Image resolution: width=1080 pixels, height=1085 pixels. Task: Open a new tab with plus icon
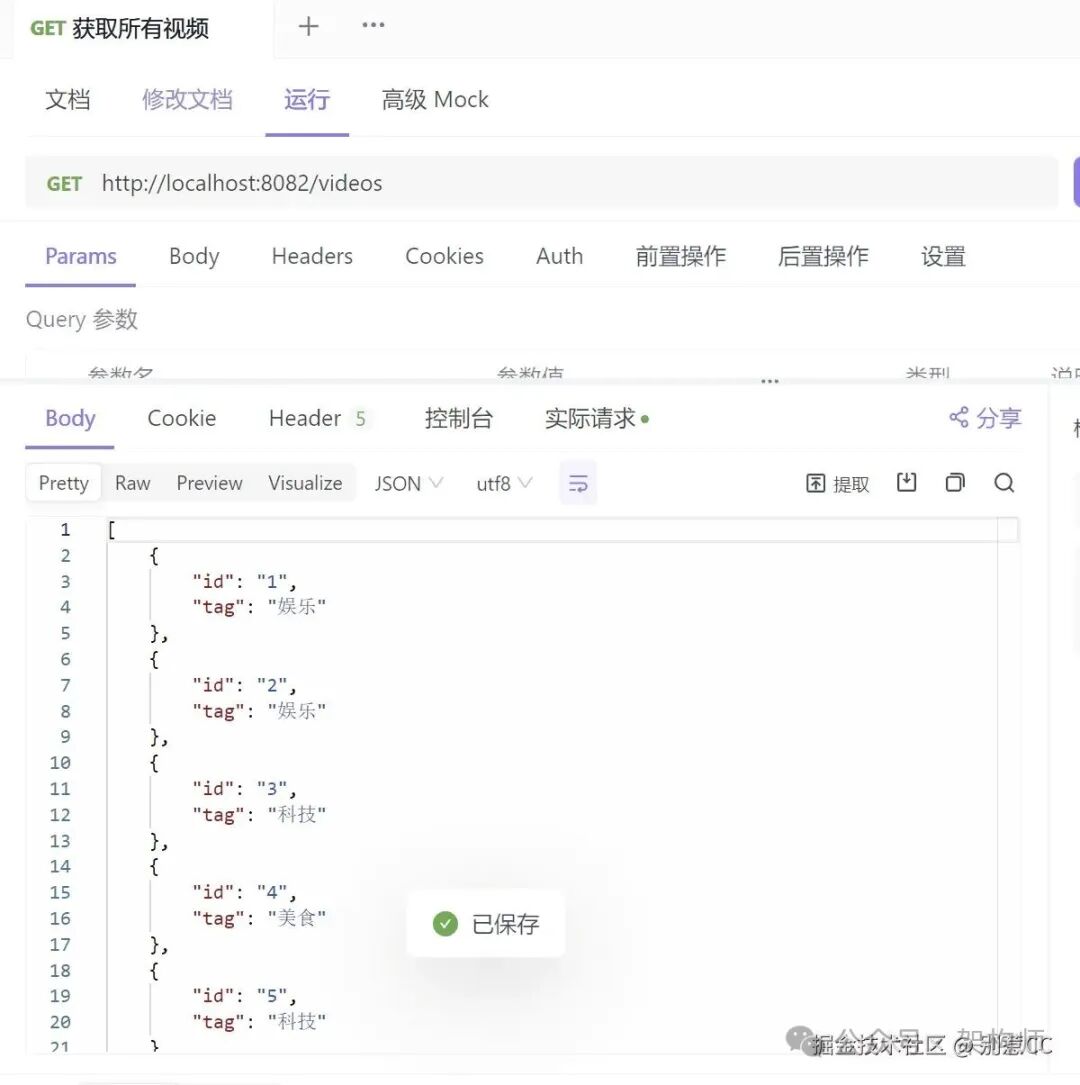(x=309, y=26)
